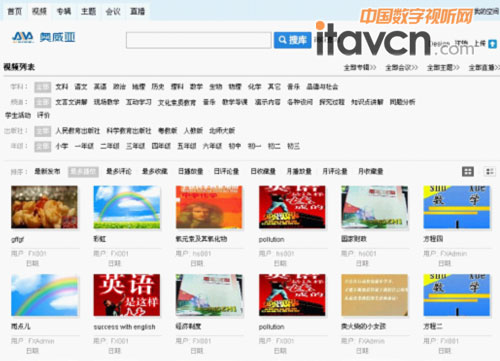Filter by 现场教学 category
Image resolution: width=500 pixels, height=361 pixels.
tap(106, 102)
